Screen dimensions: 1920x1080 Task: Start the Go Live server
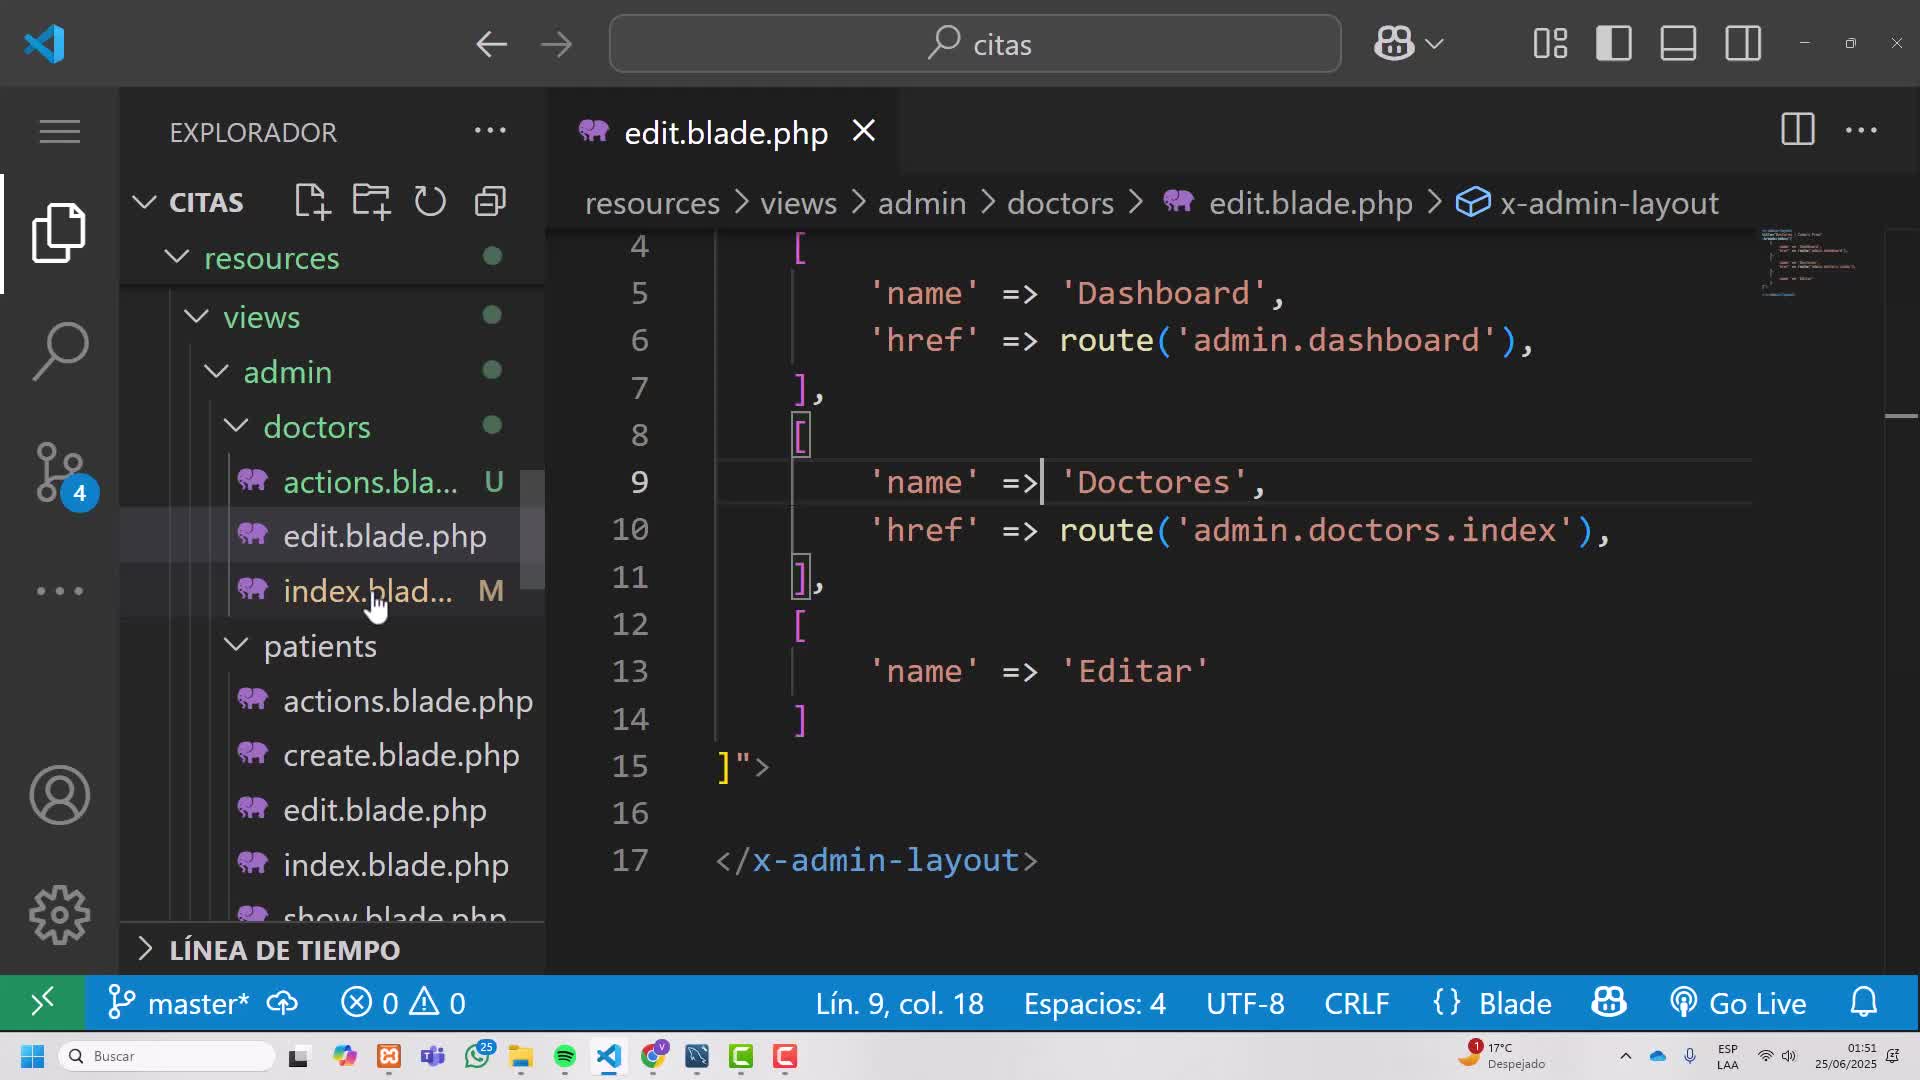[x=1738, y=1003]
